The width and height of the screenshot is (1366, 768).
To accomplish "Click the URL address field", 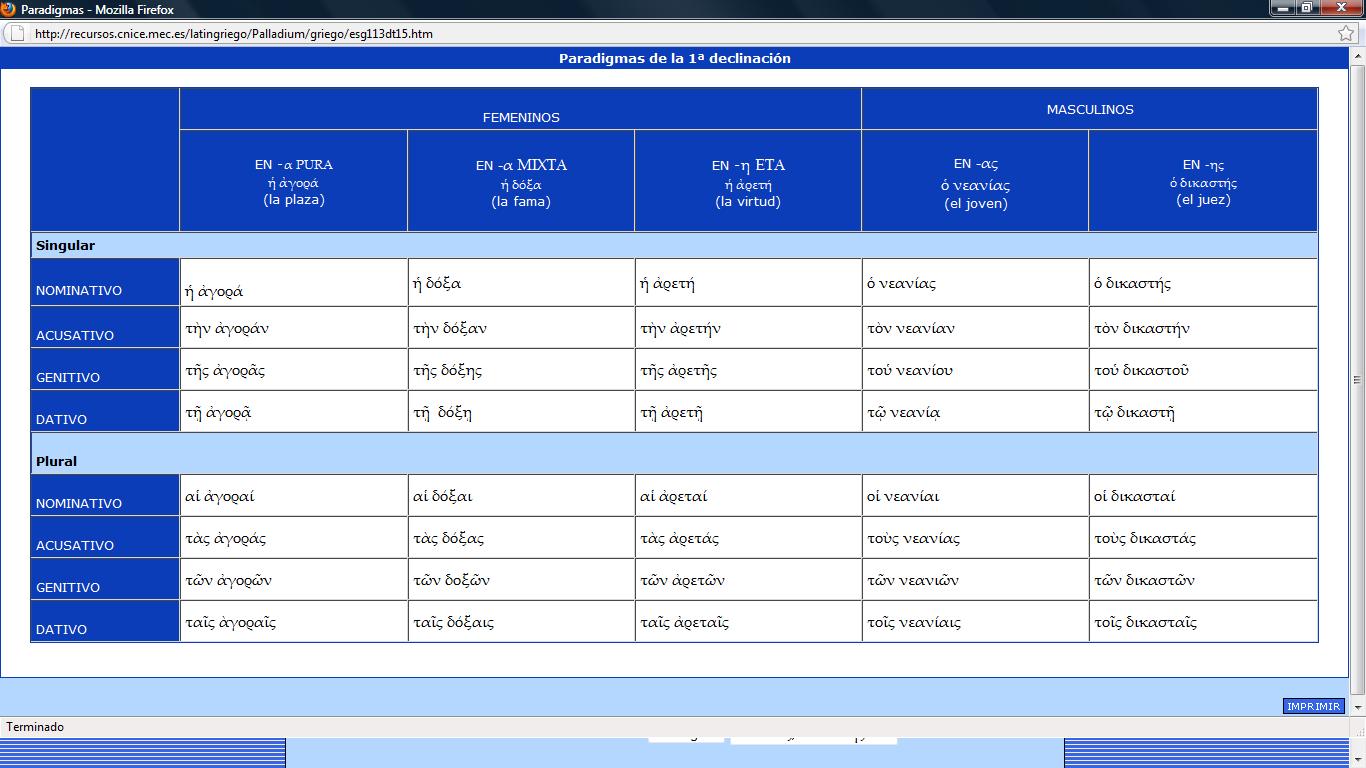I will click(x=680, y=33).
